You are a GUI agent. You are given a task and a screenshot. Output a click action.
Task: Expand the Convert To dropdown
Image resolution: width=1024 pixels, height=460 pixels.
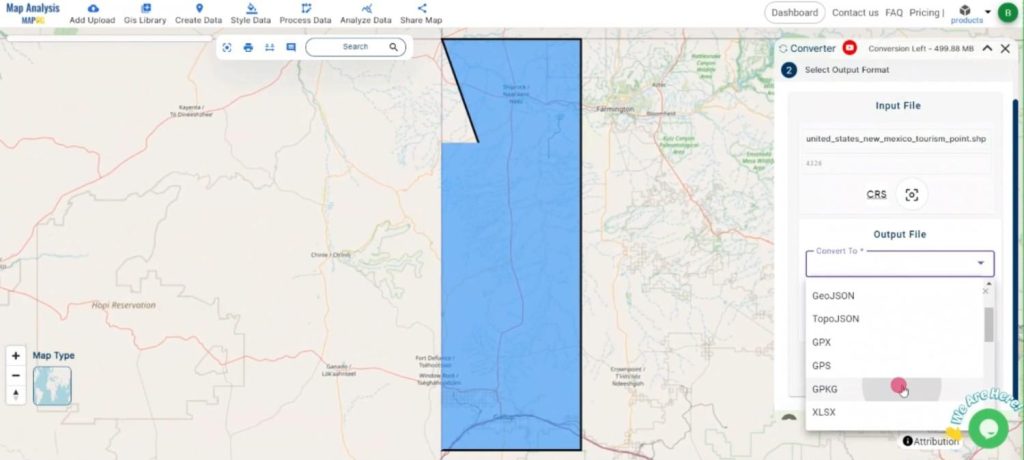[x=980, y=264]
